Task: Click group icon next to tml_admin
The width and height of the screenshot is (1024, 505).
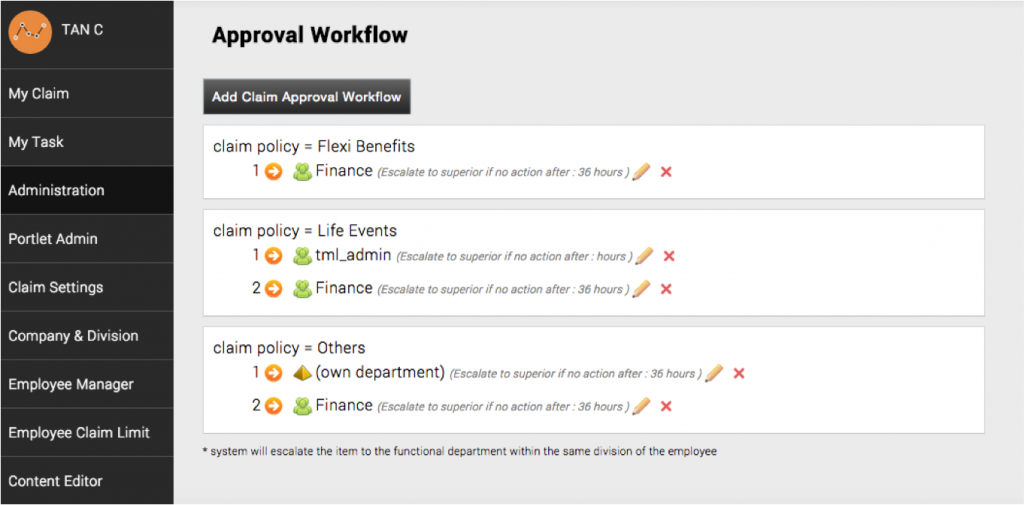Action: click(x=302, y=255)
